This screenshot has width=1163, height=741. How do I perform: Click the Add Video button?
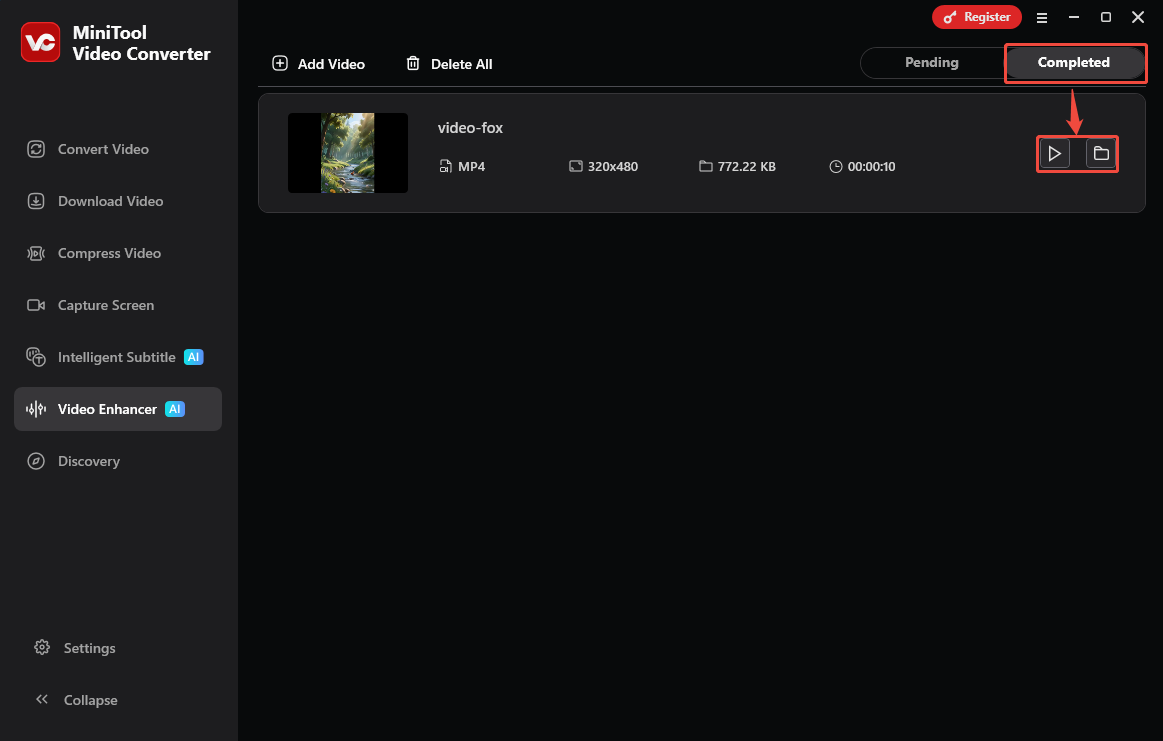pyautogui.click(x=318, y=64)
